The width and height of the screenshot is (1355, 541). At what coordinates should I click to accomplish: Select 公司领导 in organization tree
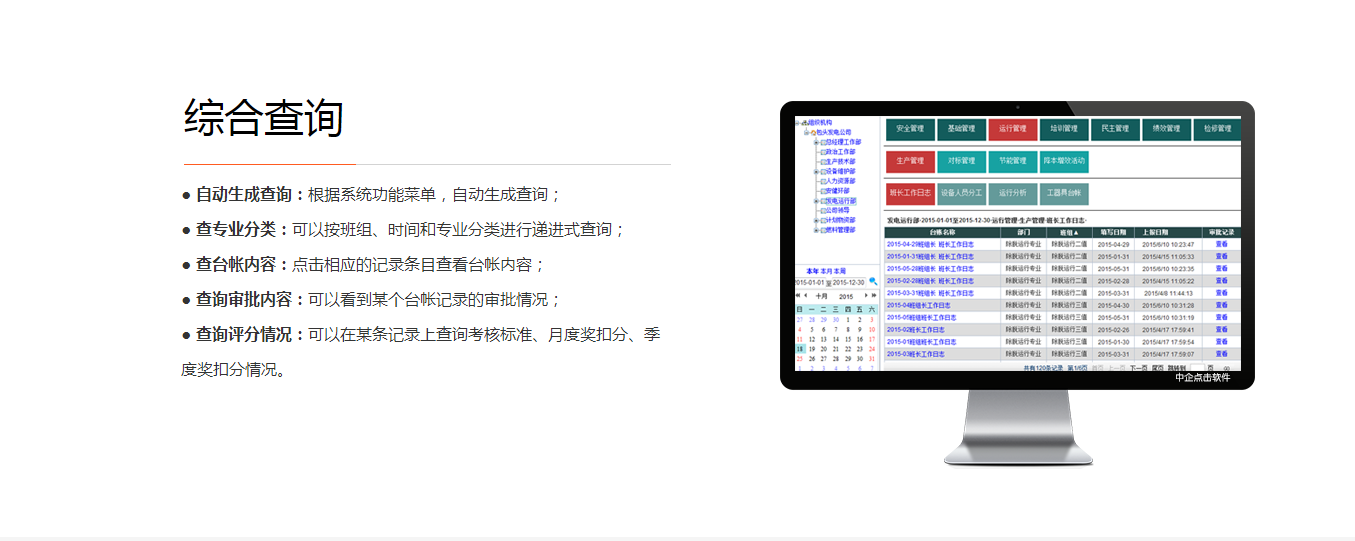(x=837, y=210)
